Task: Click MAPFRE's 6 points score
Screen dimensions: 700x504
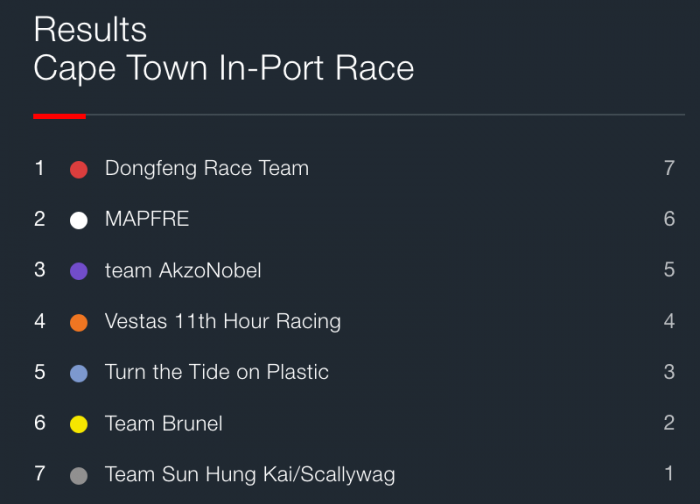Action: [669, 219]
